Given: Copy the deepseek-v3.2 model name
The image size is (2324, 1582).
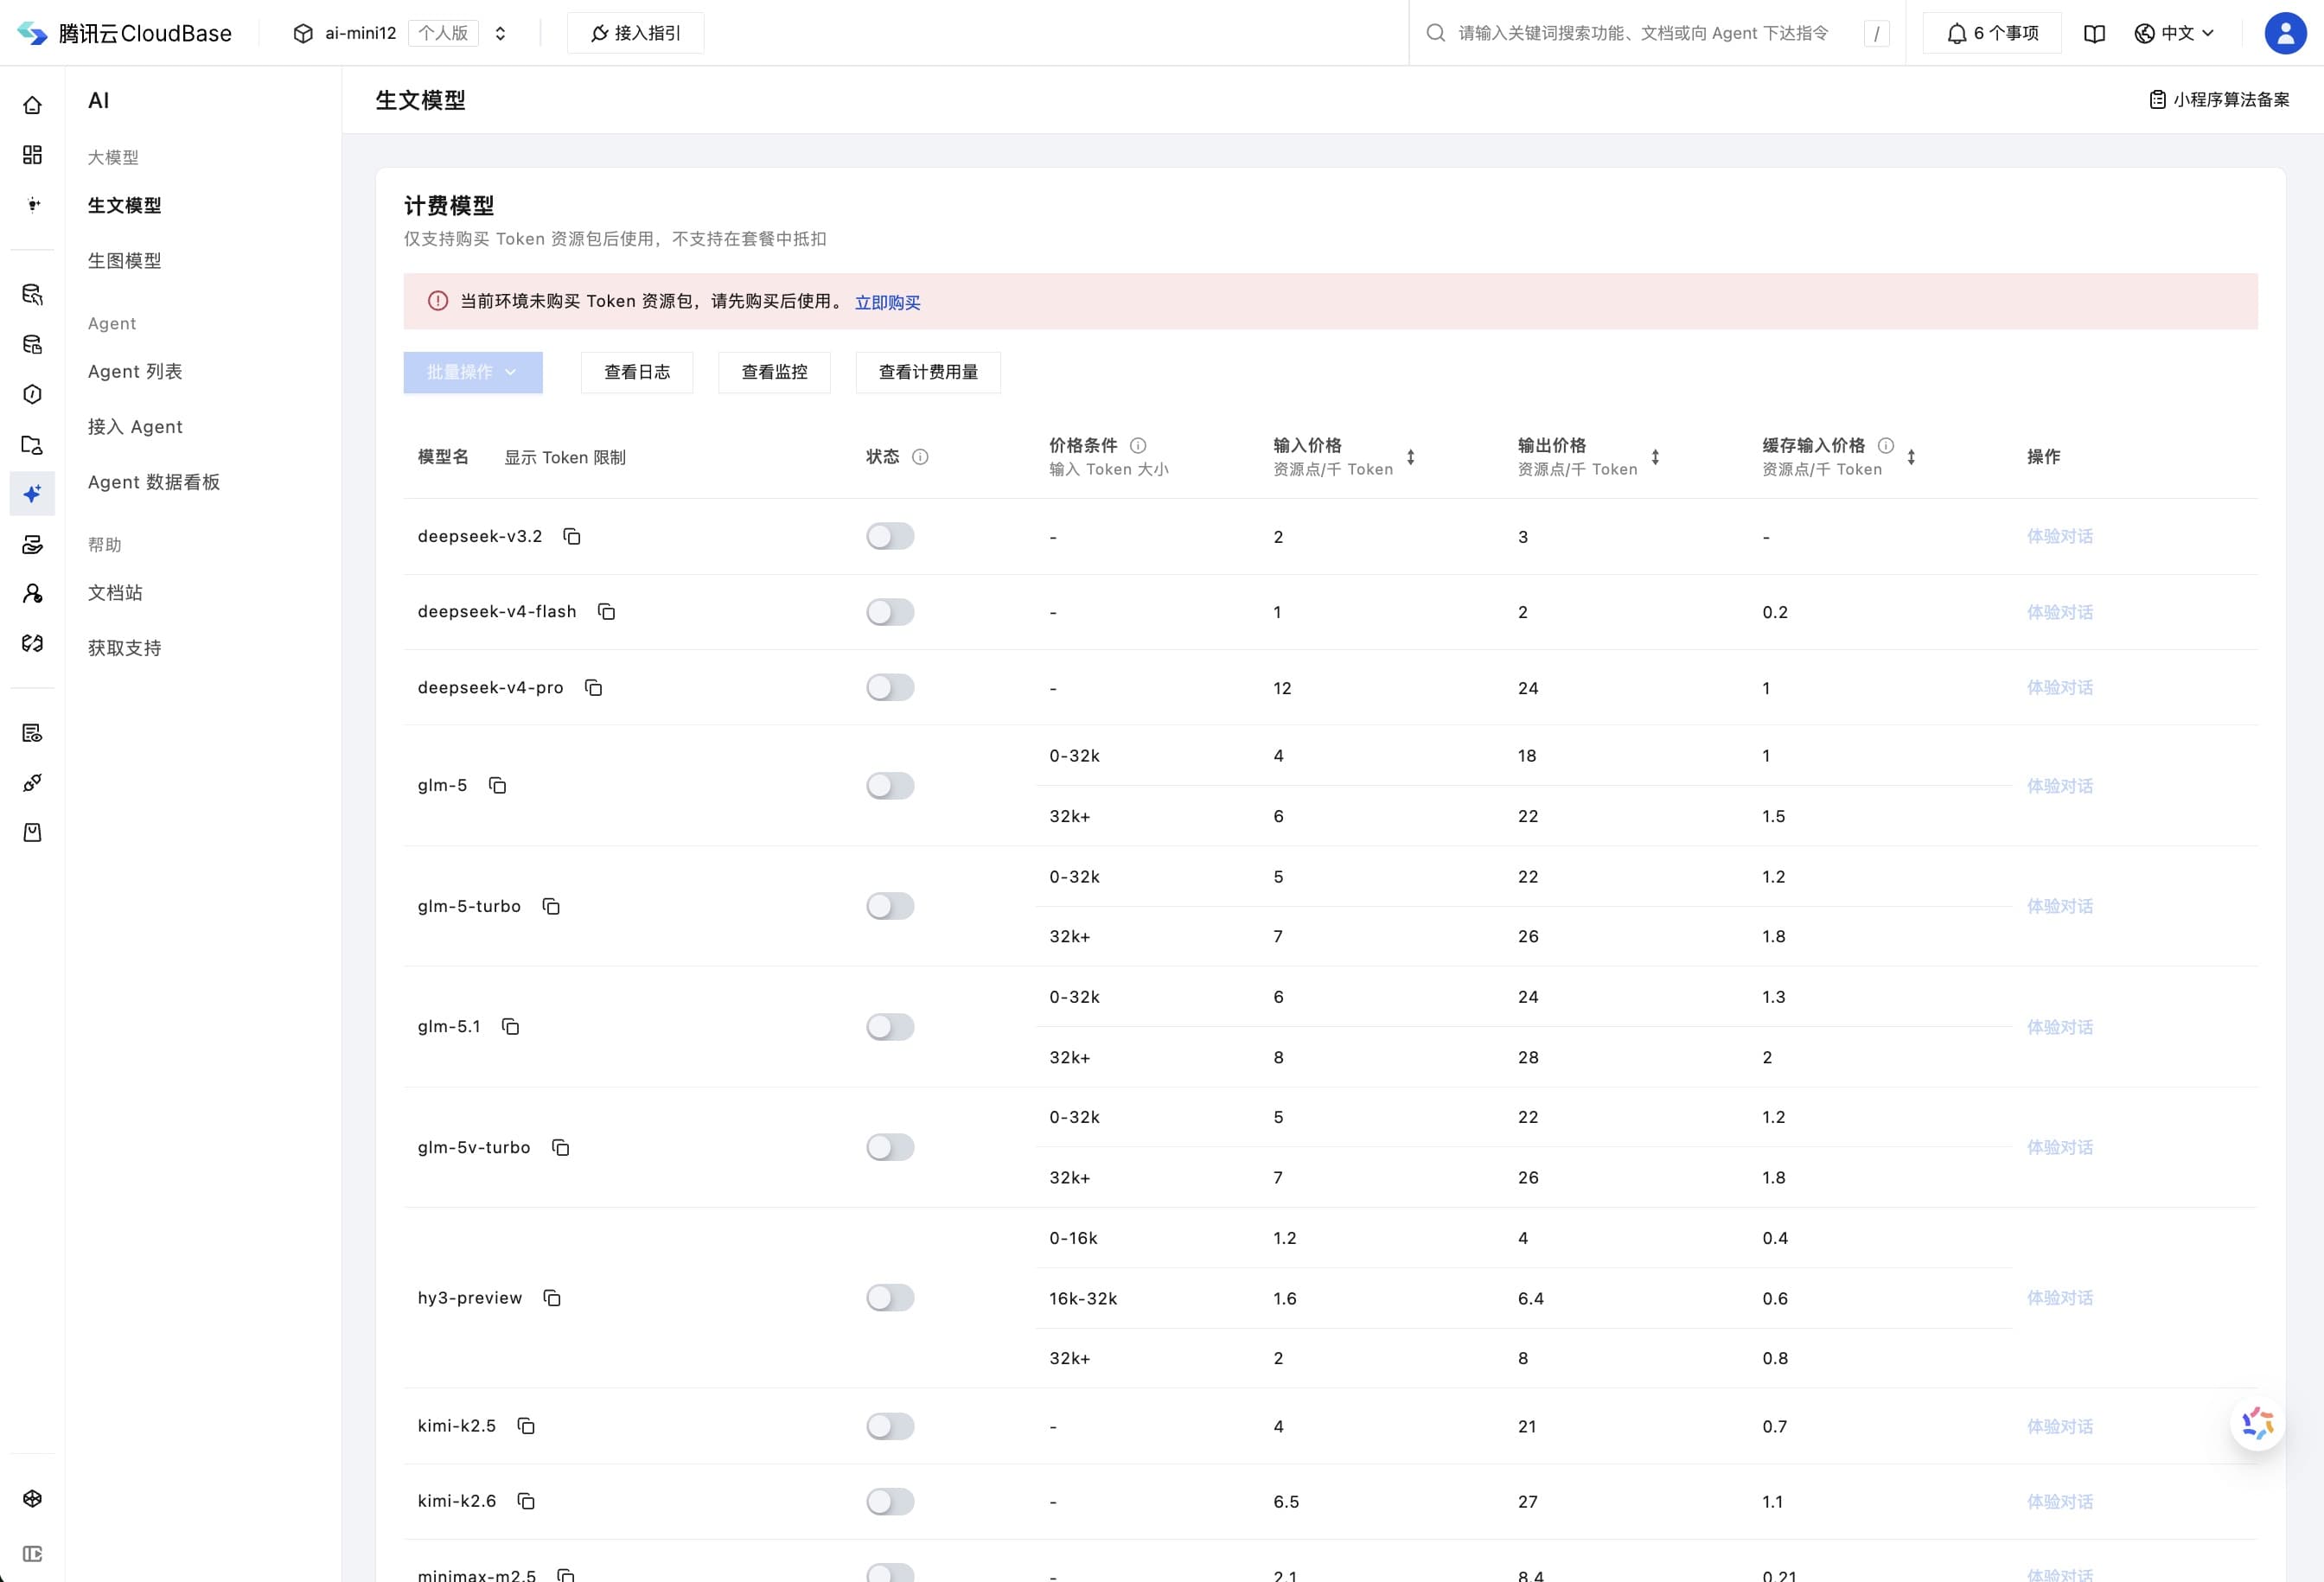Looking at the screenshot, I should pyautogui.click(x=572, y=537).
